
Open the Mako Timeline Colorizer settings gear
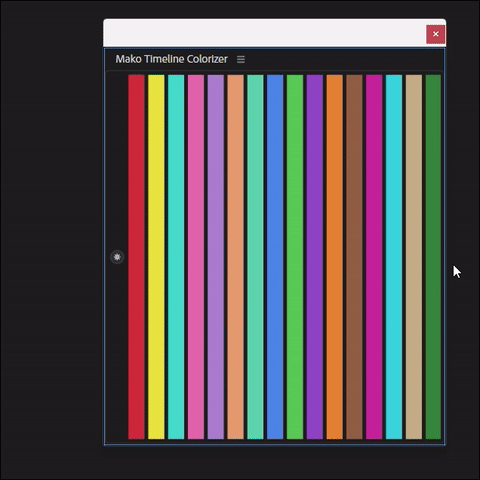117,257
